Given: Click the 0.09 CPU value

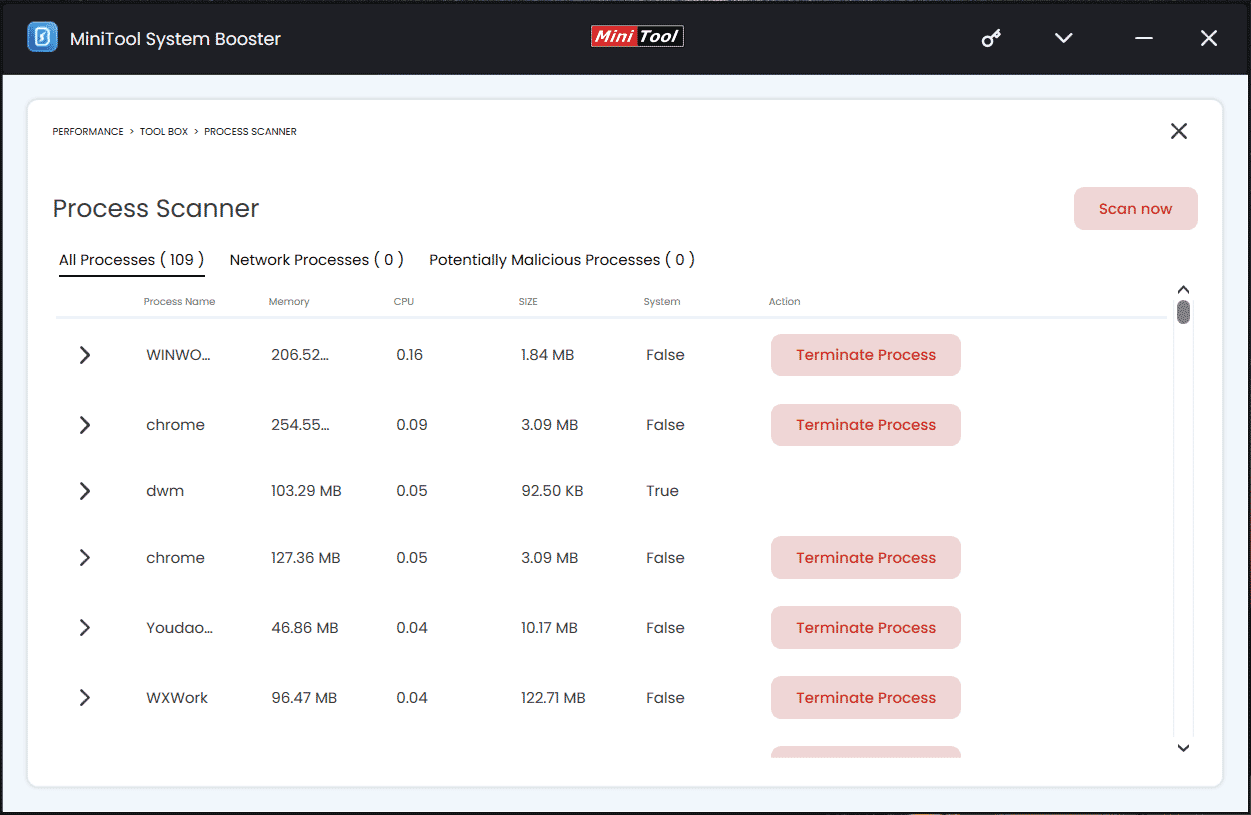Looking at the screenshot, I should coord(412,425).
